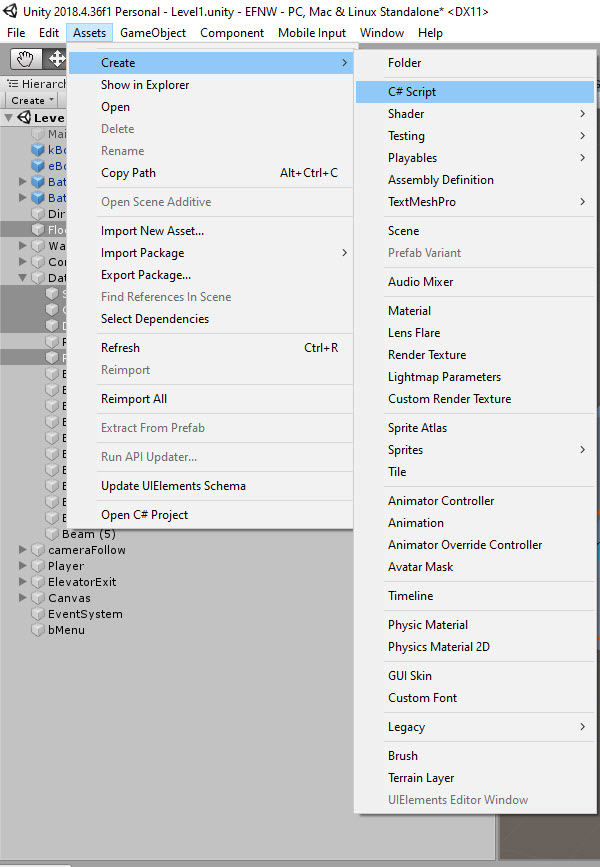Choose C# Script from Create submenu
The image size is (600, 867).
coord(412,92)
